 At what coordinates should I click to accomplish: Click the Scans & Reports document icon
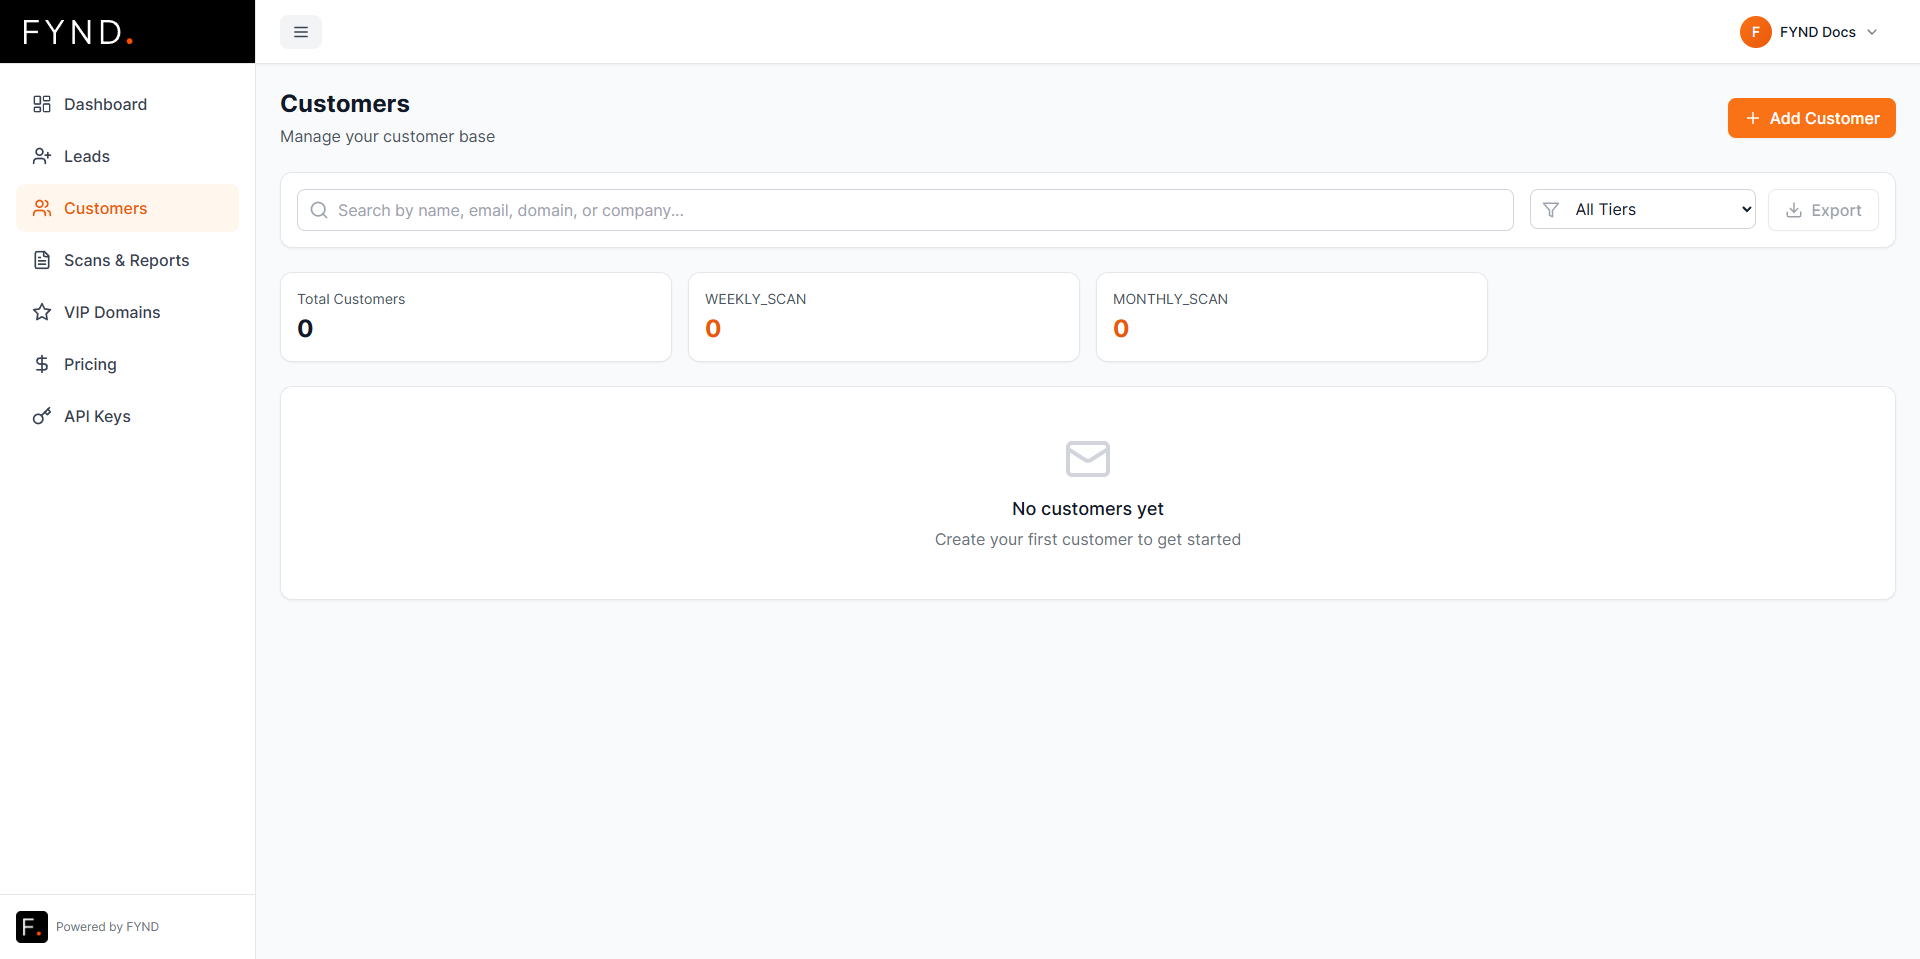(x=41, y=260)
